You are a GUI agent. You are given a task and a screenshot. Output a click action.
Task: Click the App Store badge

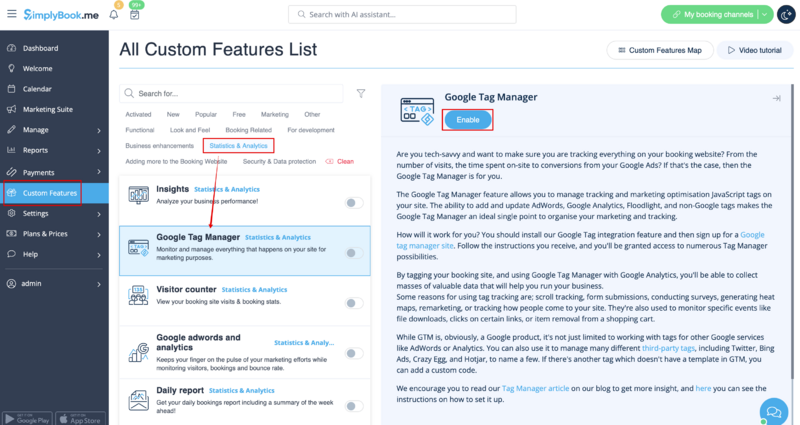[81, 419]
